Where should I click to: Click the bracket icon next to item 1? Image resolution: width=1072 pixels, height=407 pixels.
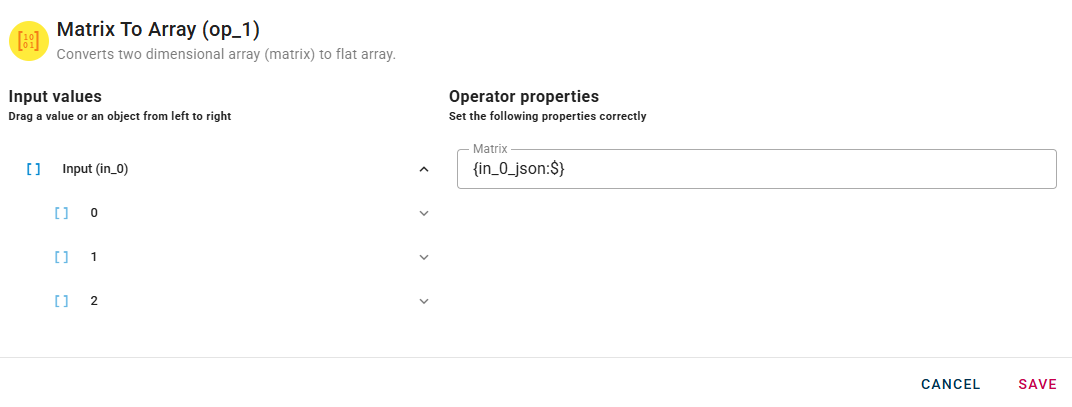click(61, 257)
